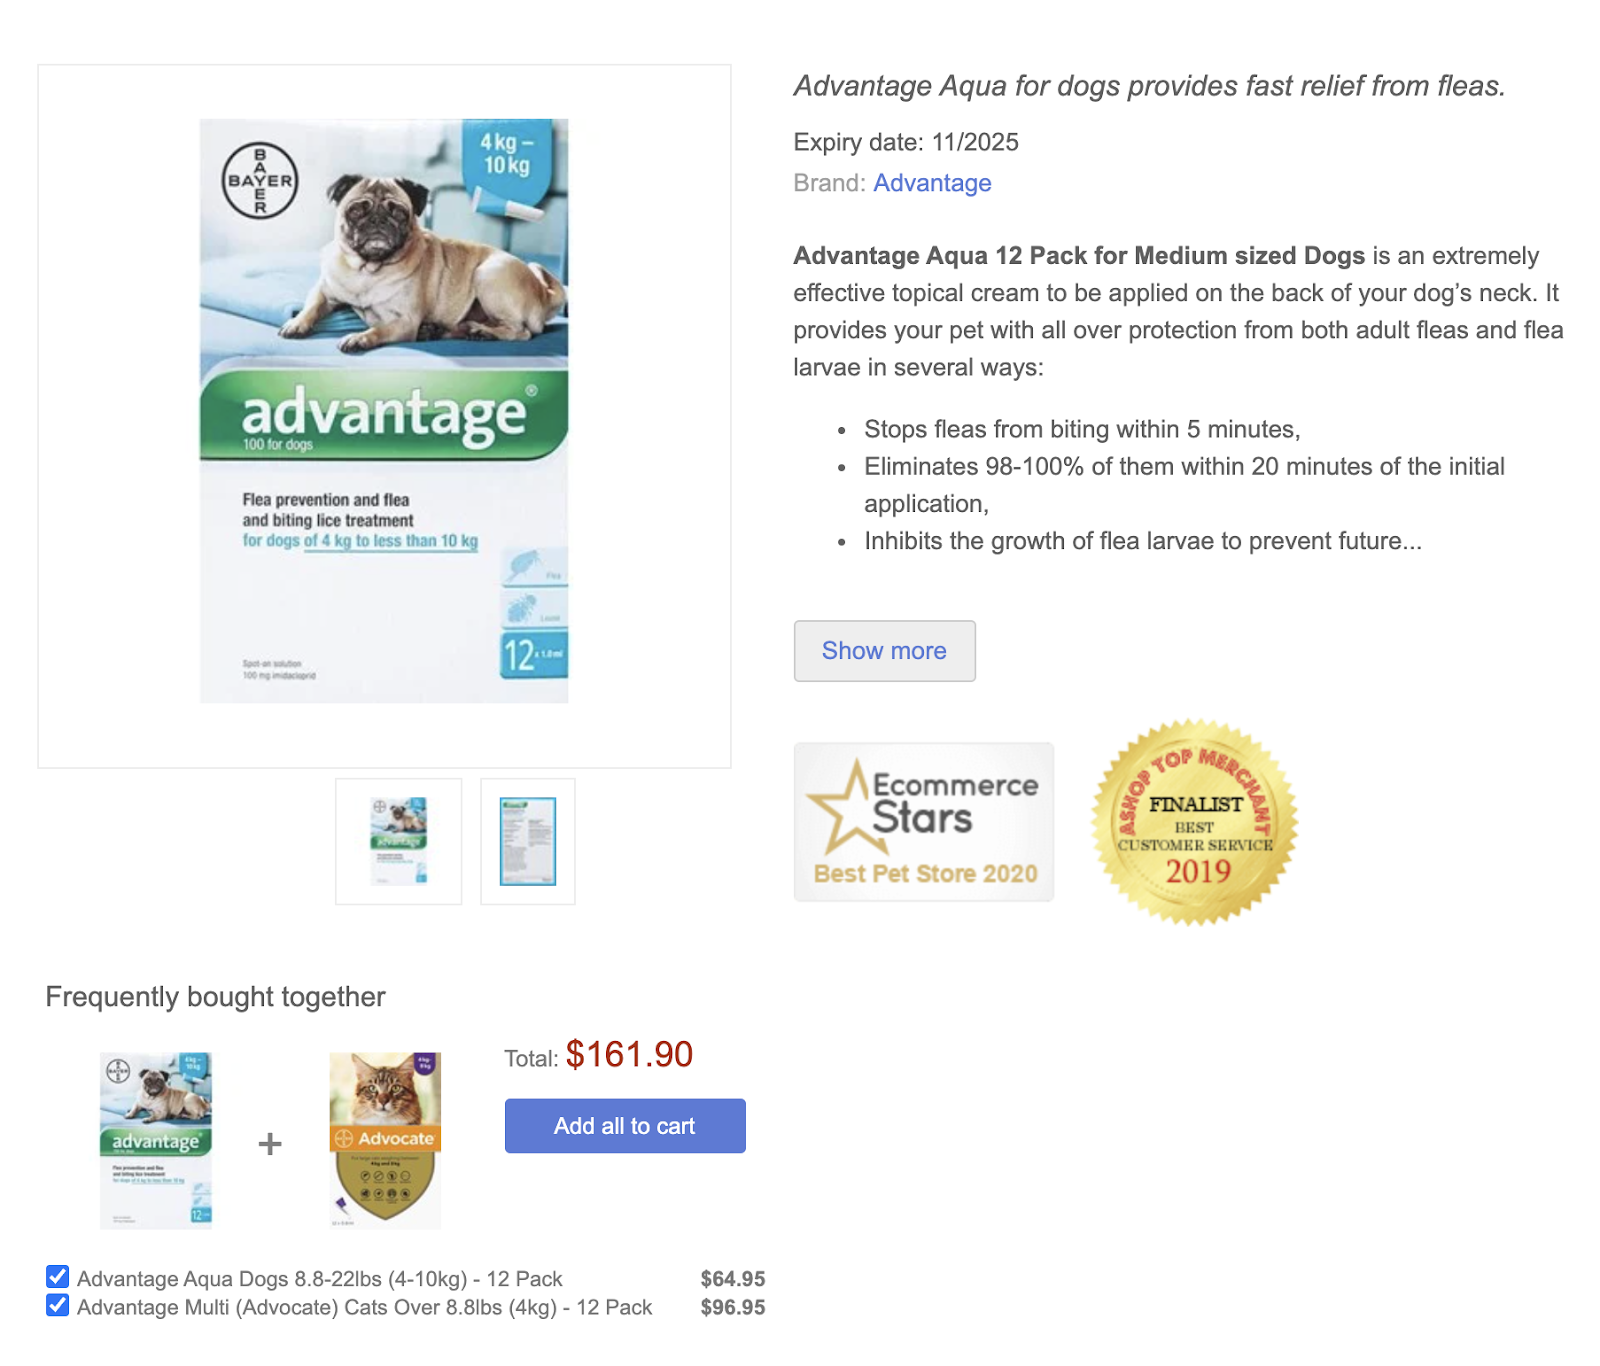Click the Bayer logo on main product image

tap(260, 181)
